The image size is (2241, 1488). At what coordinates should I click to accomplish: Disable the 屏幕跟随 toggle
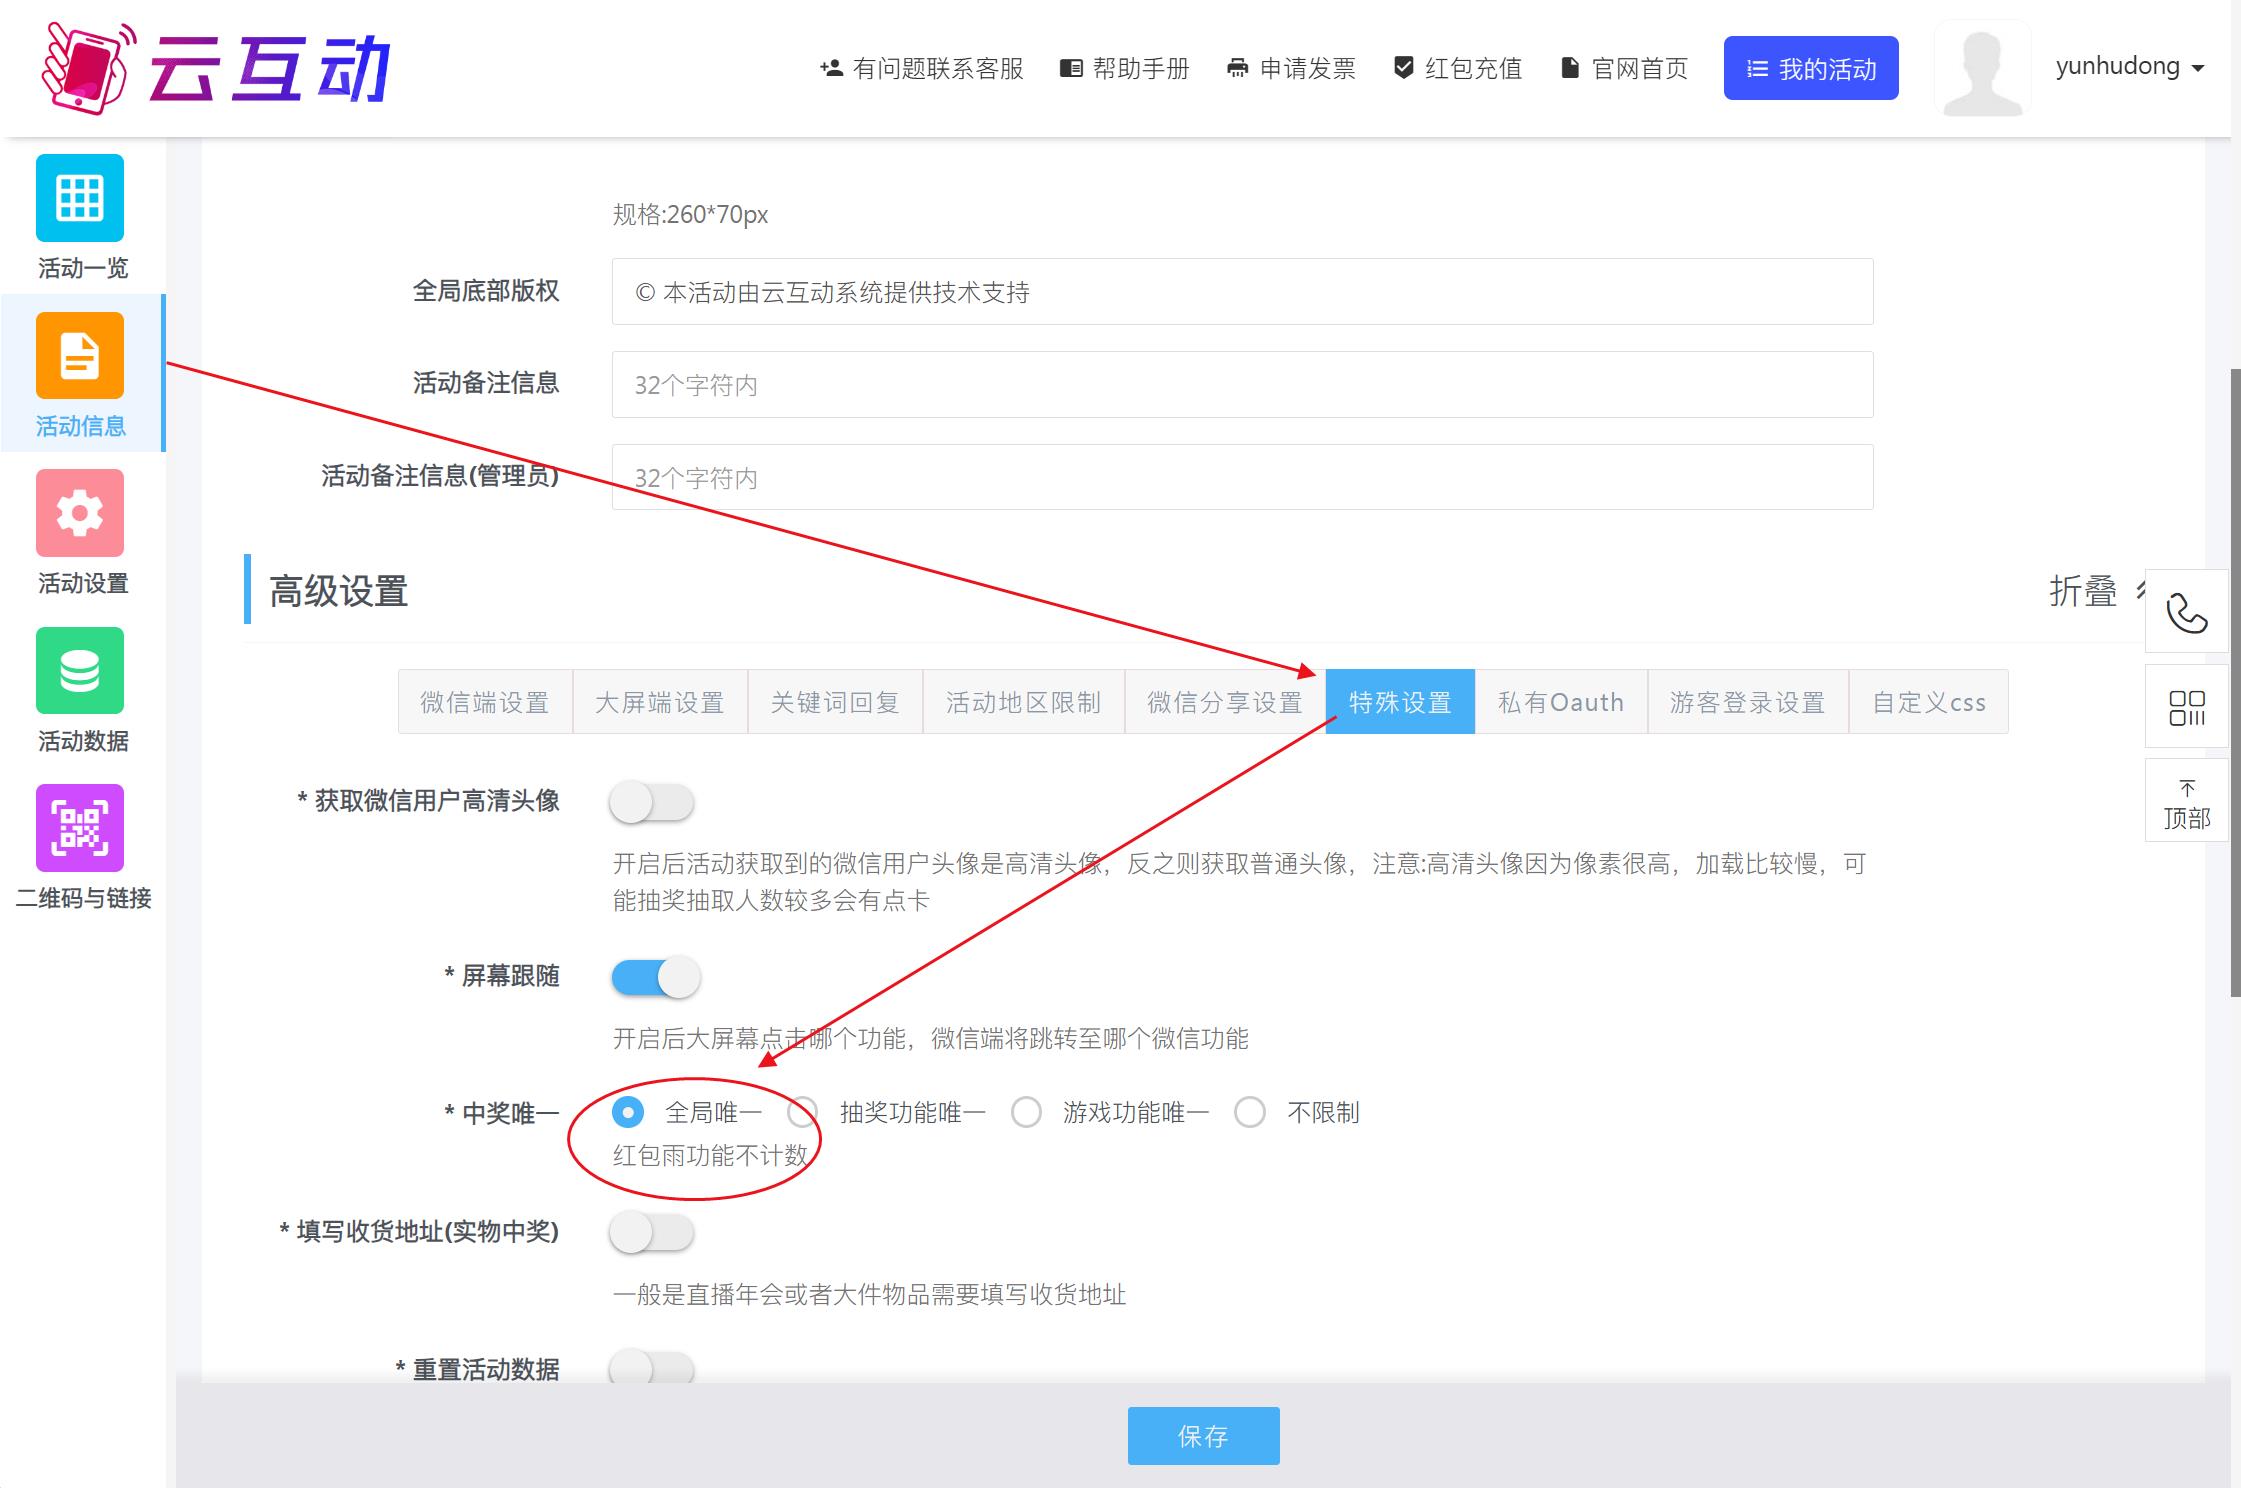[655, 977]
